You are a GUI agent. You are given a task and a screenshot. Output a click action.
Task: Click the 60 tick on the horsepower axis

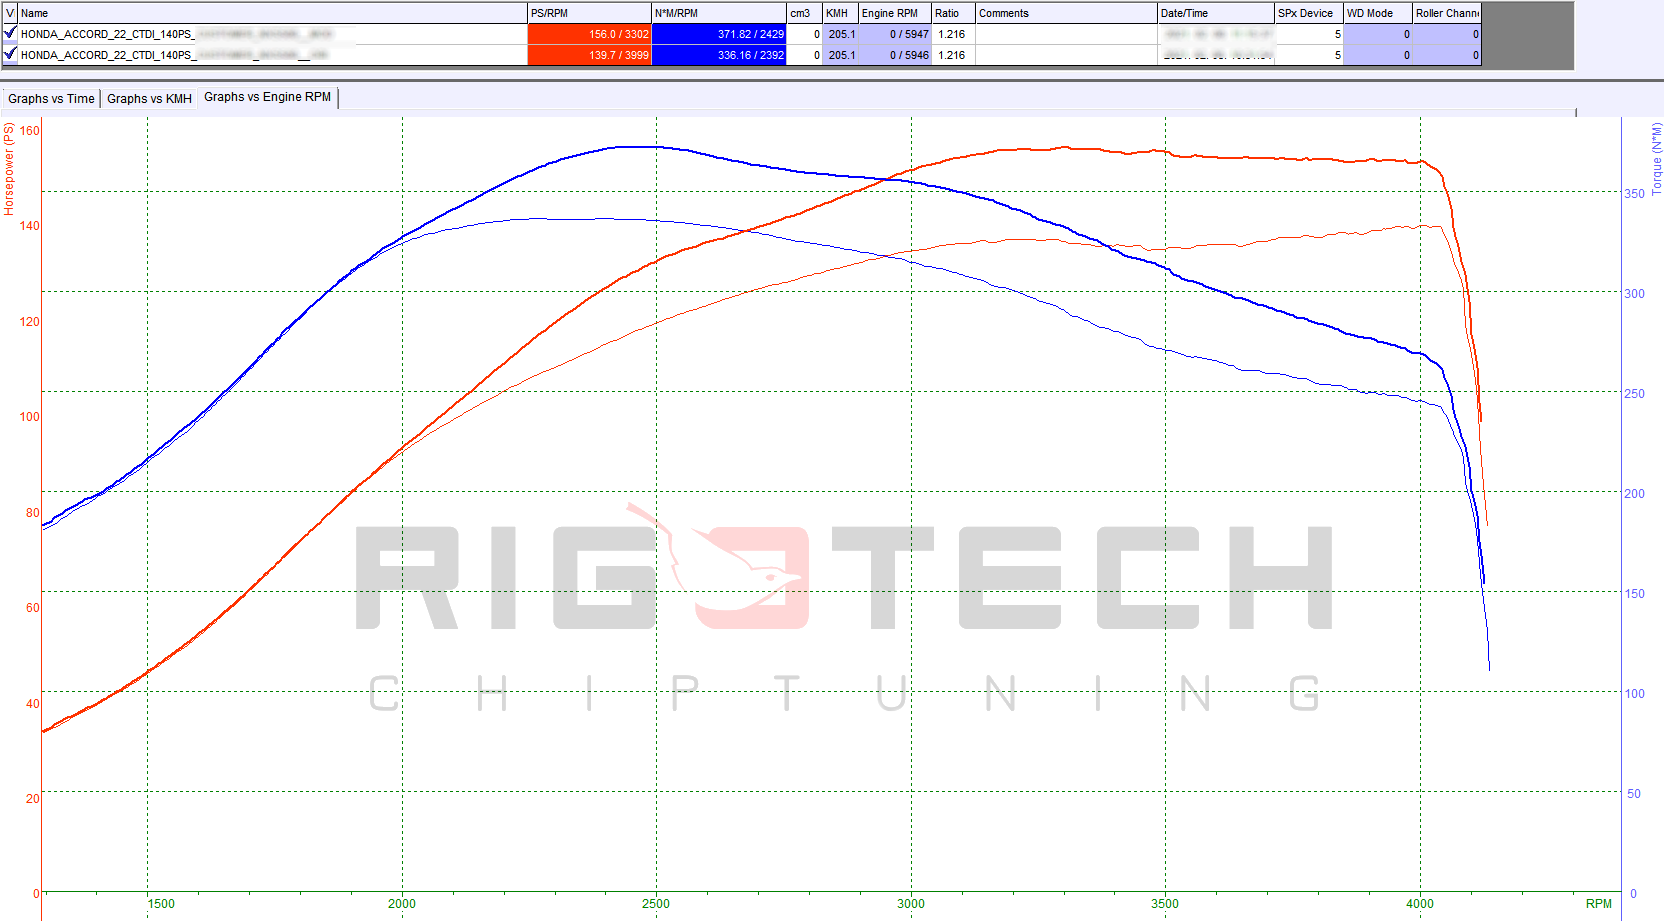pyautogui.click(x=33, y=608)
